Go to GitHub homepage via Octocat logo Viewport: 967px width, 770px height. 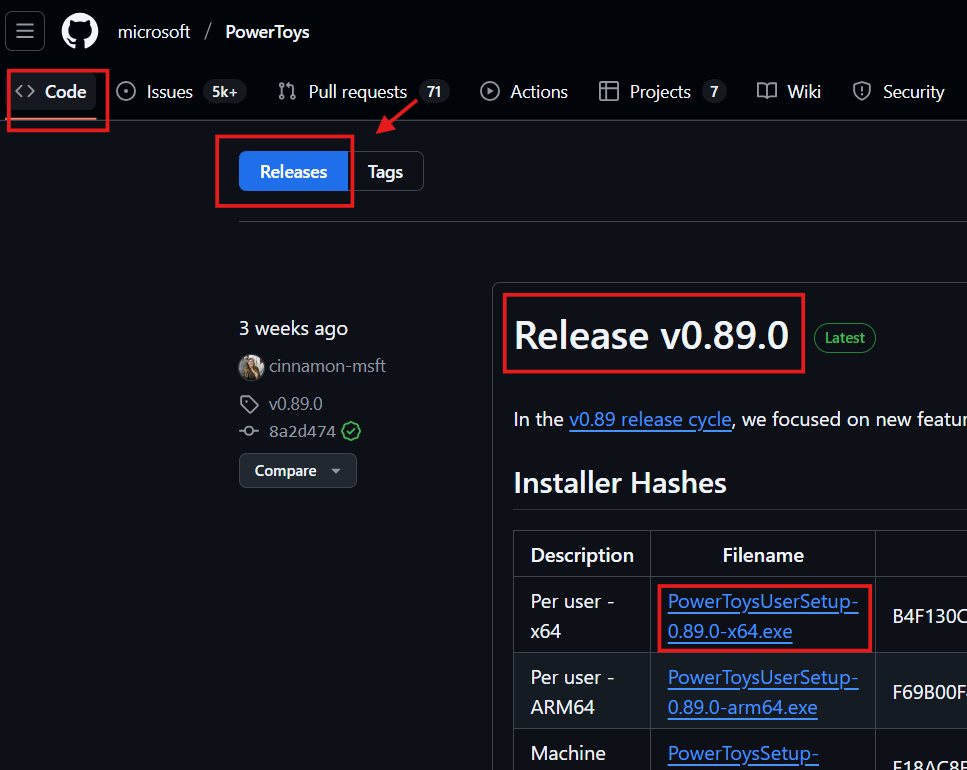(80, 31)
